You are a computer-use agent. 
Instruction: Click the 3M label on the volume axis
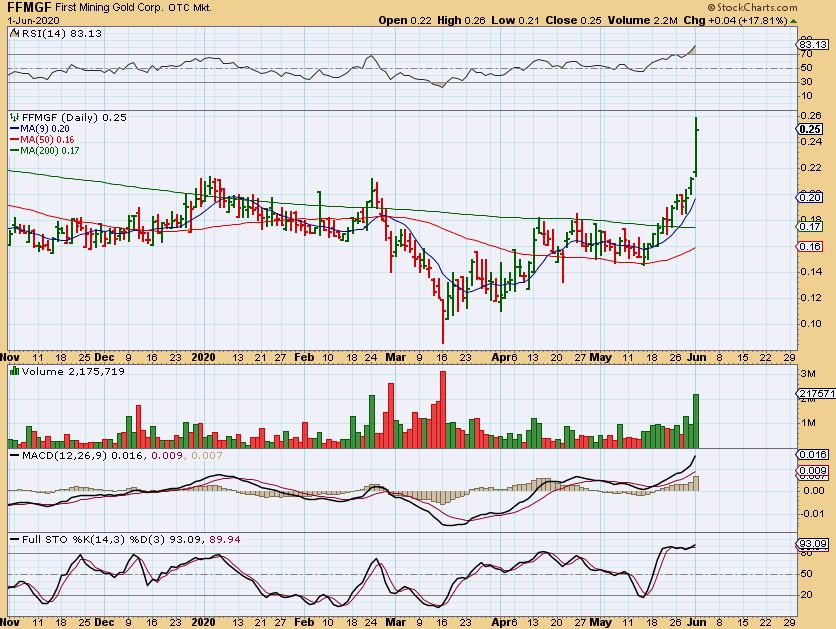tap(808, 373)
